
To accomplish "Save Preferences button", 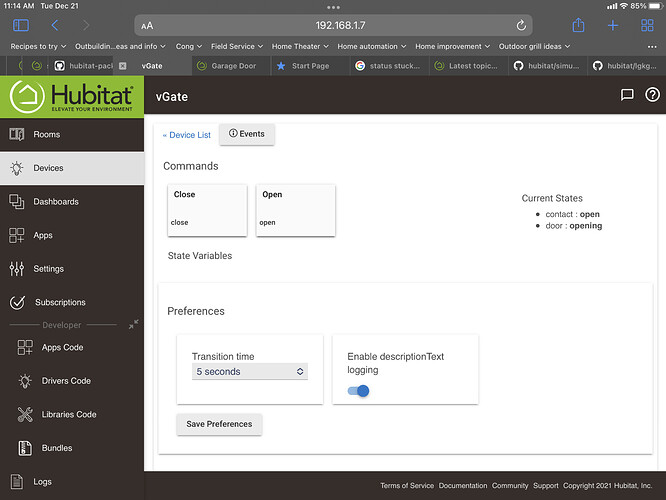I will coord(219,424).
